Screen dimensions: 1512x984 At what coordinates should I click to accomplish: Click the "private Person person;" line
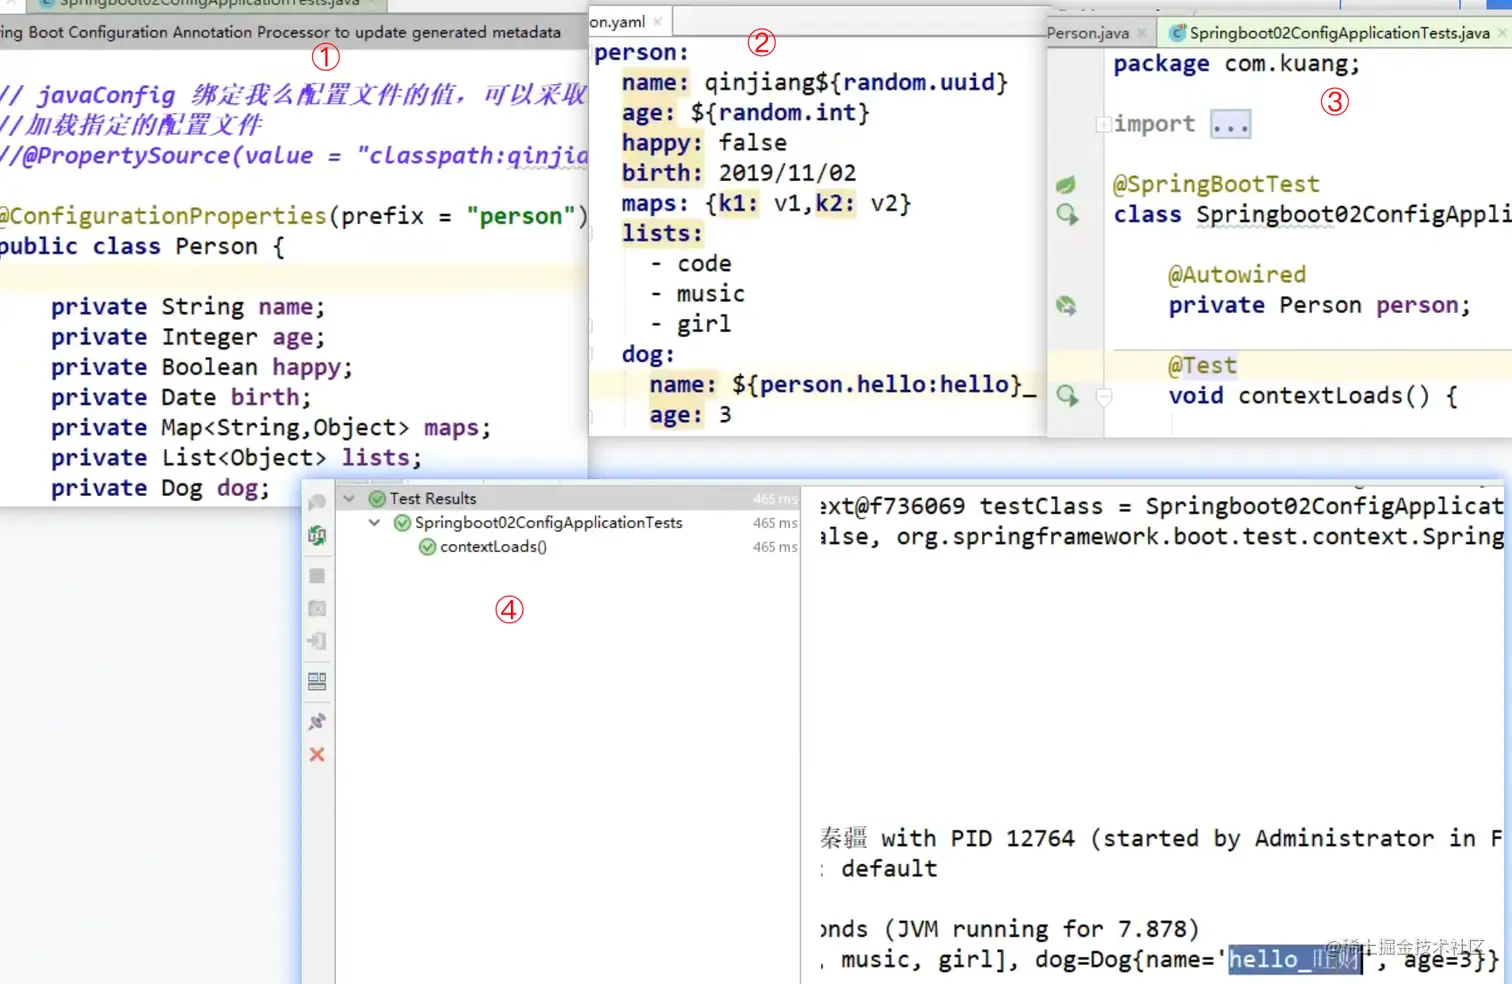[x=1320, y=305]
